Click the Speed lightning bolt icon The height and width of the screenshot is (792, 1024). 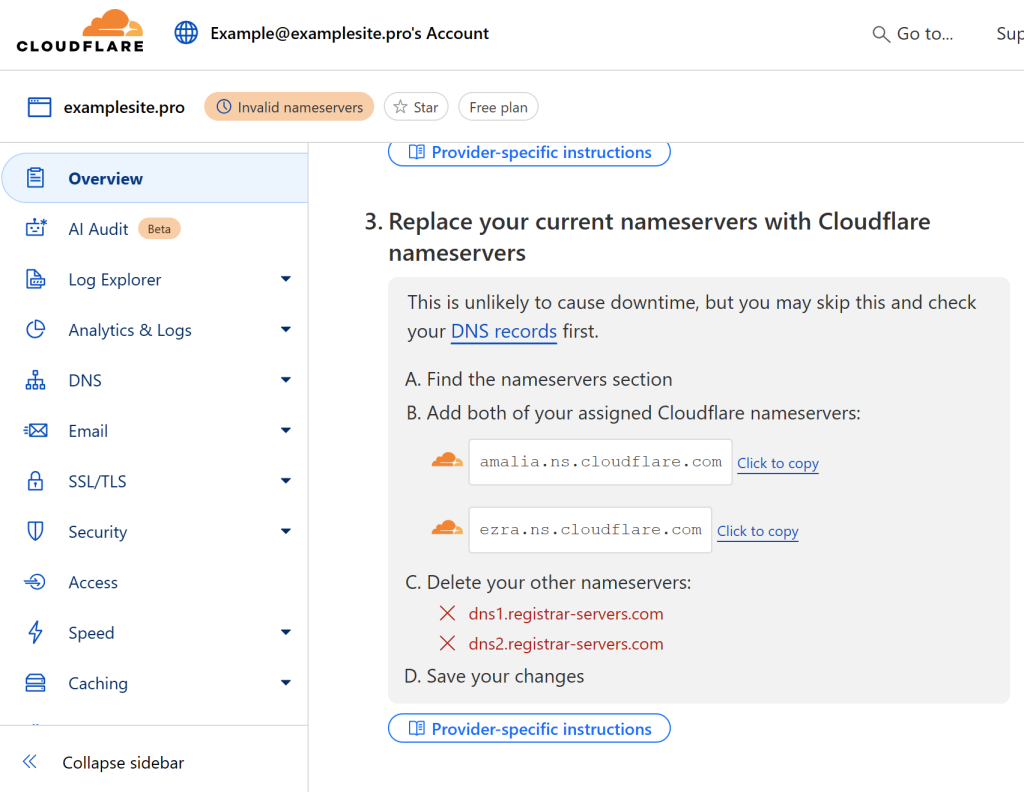point(36,633)
